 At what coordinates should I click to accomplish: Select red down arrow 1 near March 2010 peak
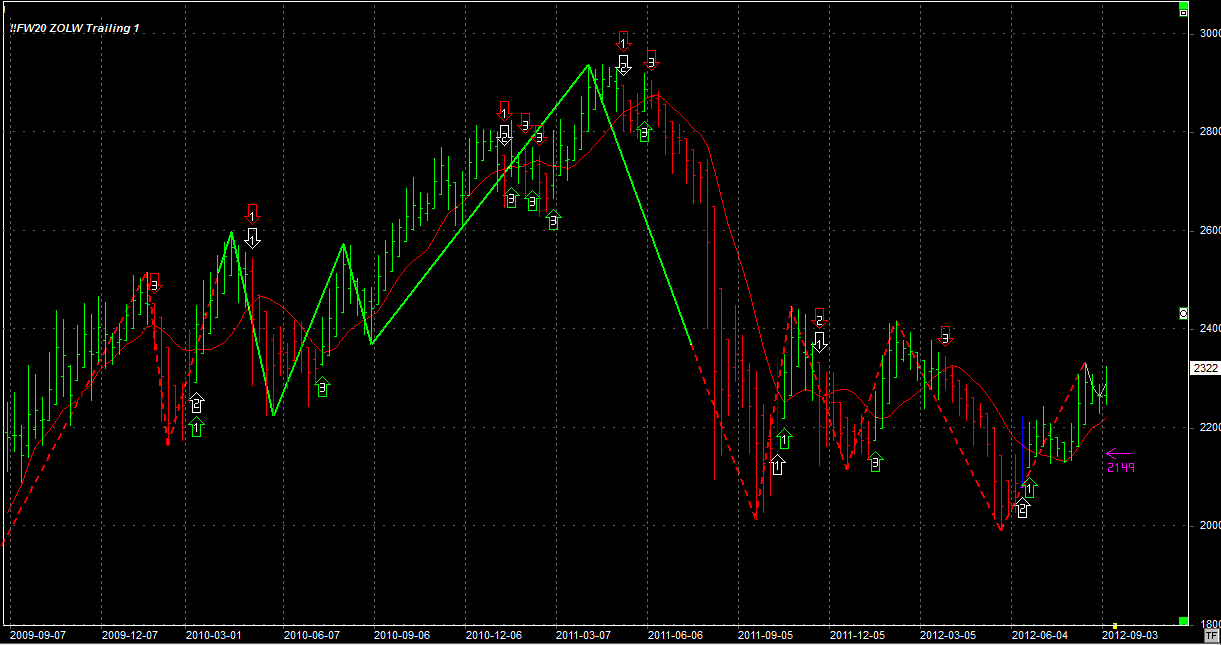coord(252,213)
